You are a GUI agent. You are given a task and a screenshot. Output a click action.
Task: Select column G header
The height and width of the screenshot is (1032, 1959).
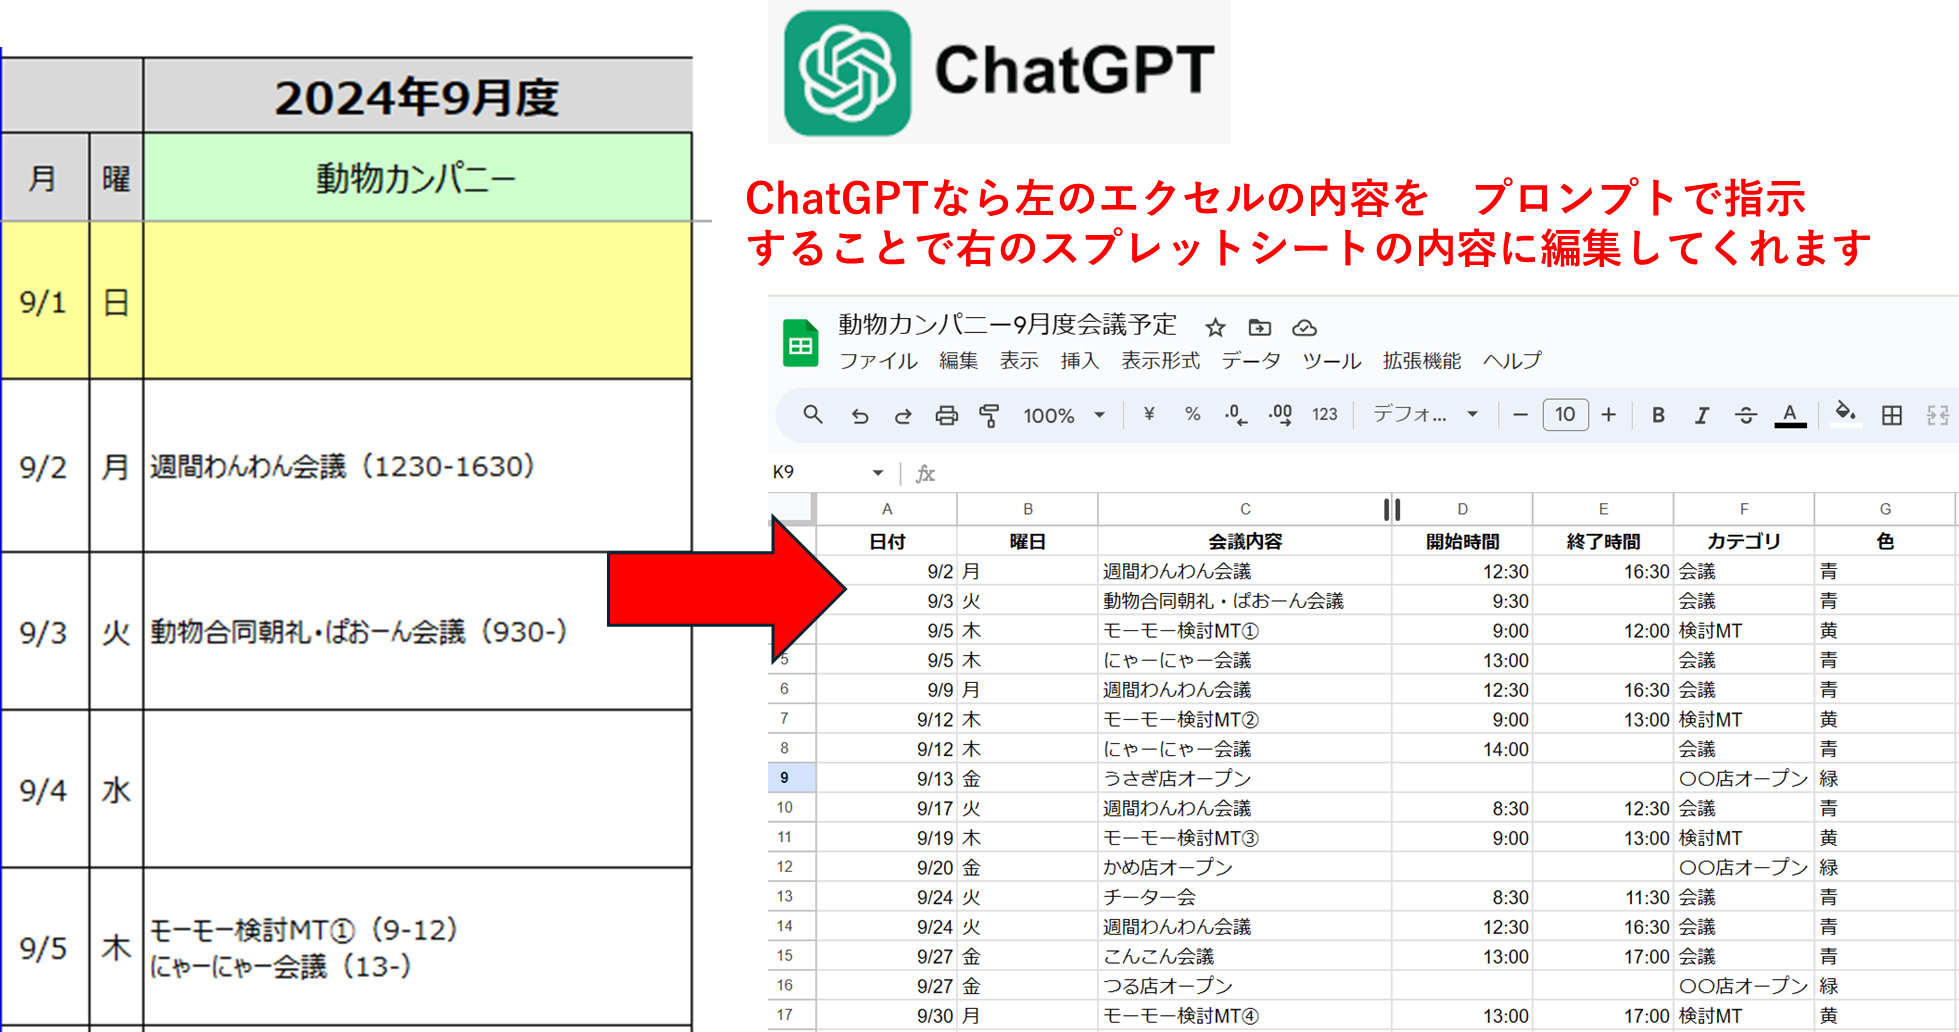1885,509
